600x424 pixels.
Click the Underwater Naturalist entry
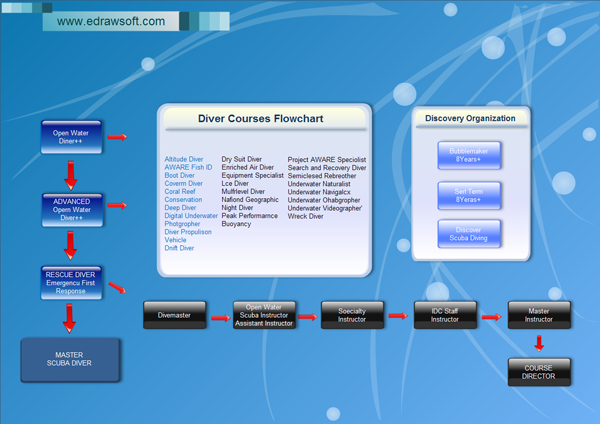(x=319, y=184)
